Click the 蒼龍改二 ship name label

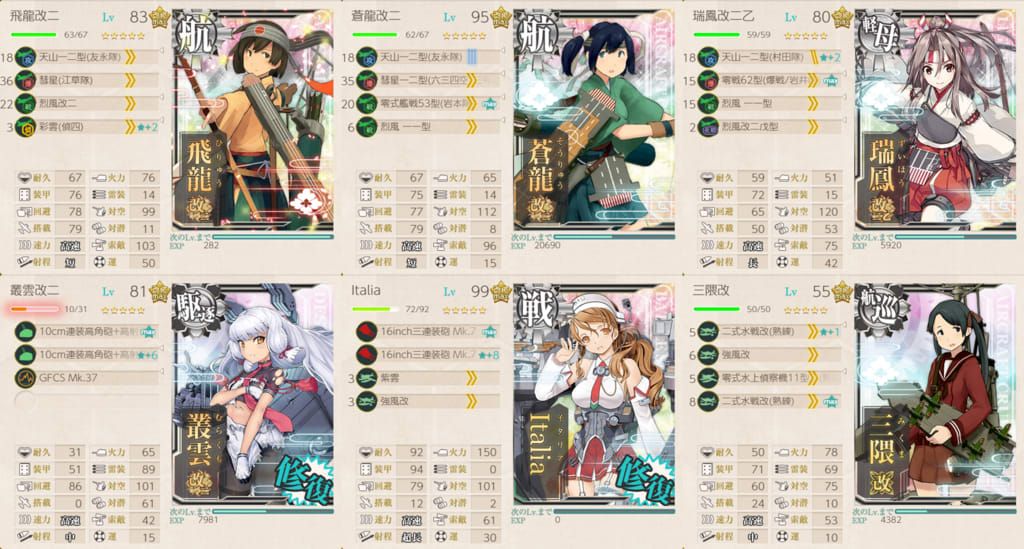pyautogui.click(x=376, y=16)
